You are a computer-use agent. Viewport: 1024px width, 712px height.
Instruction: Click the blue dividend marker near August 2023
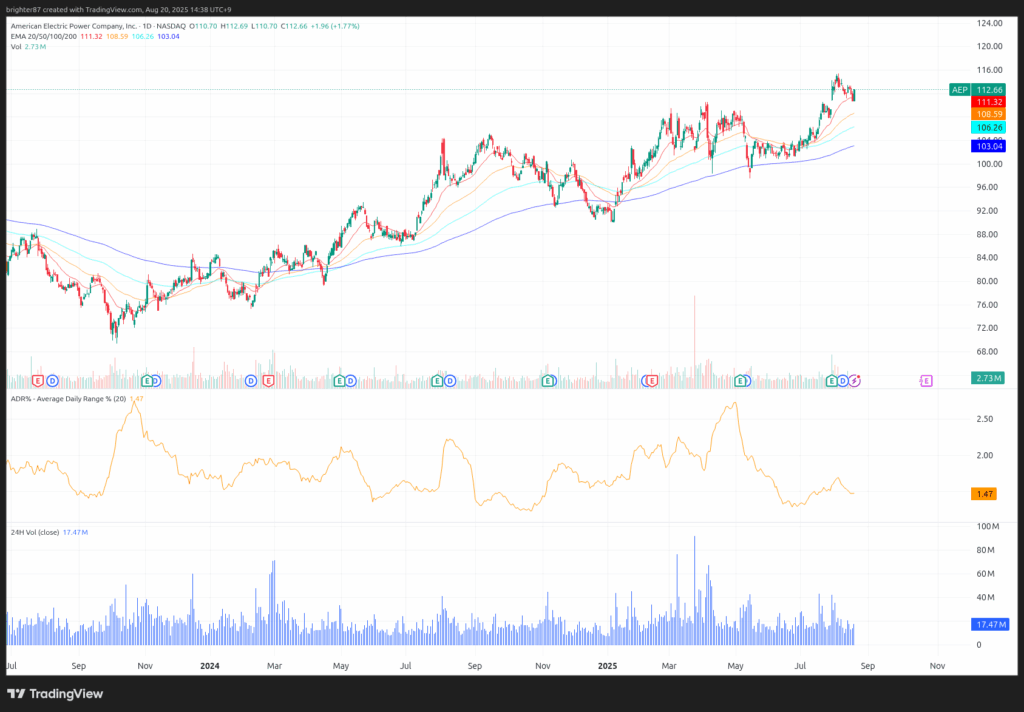click(x=52, y=381)
